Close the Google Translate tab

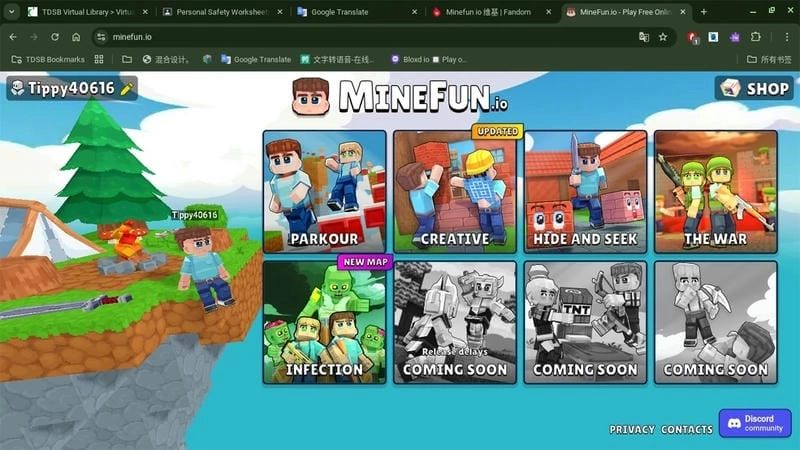click(x=414, y=12)
